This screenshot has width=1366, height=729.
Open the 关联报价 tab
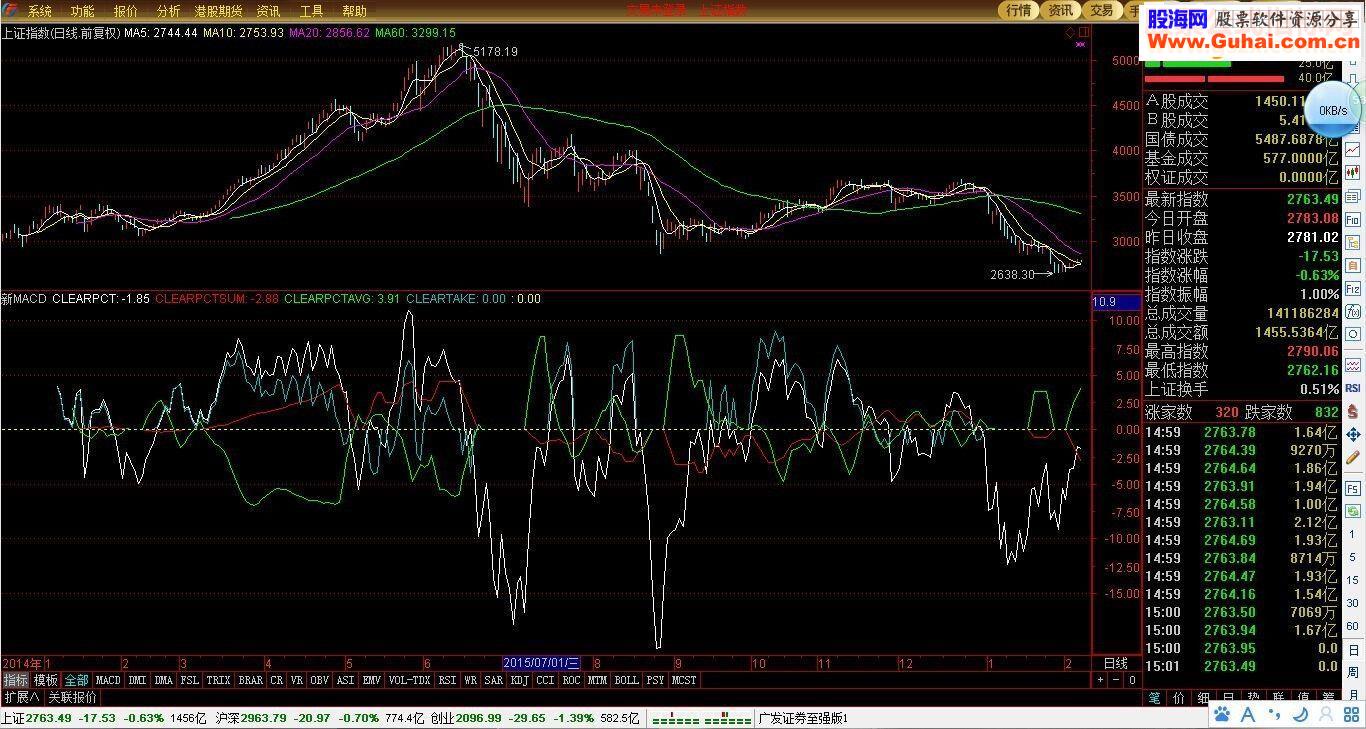73,697
